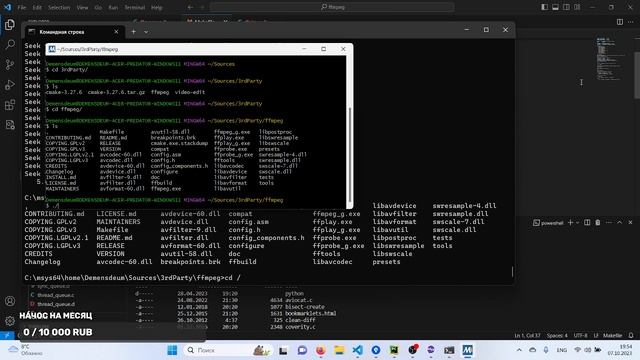Open Selection menu in VS Code
640x360 pixels.
point(59,7)
